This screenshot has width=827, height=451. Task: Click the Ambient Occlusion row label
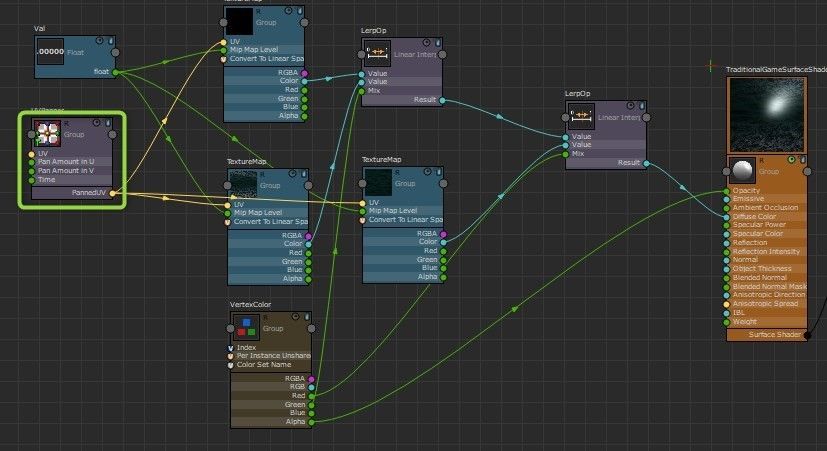pyautogui.click(x=765, y=208)
